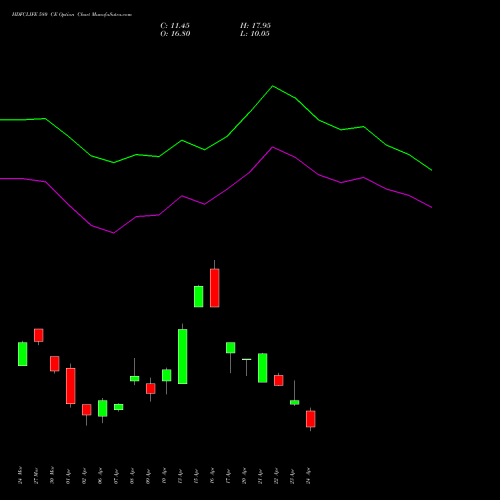
Task: Select the tall red candle above 01 Apr
Action: (x=71, y=386)
